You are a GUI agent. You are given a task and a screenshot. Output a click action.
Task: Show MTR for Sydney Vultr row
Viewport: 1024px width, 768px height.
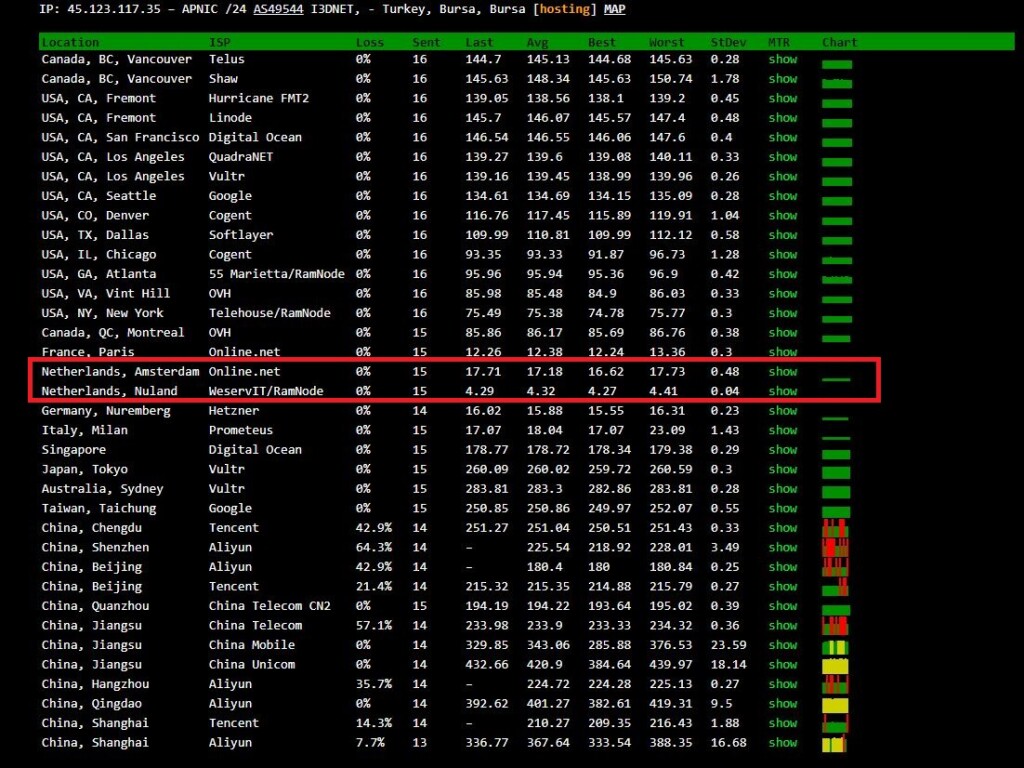[x=782, y=489]
